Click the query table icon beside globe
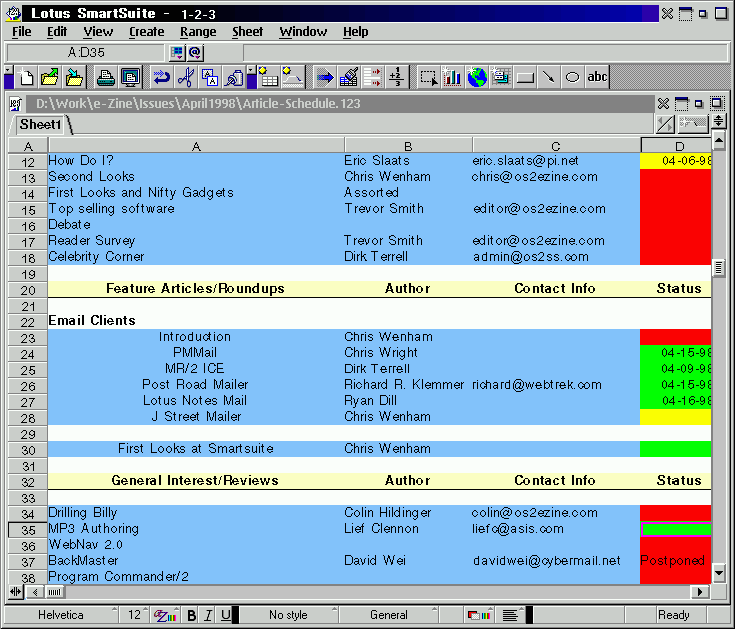Image resolution: width=735 pixels, height=629 pixels. pyautogui.click(x=501, y=77)
